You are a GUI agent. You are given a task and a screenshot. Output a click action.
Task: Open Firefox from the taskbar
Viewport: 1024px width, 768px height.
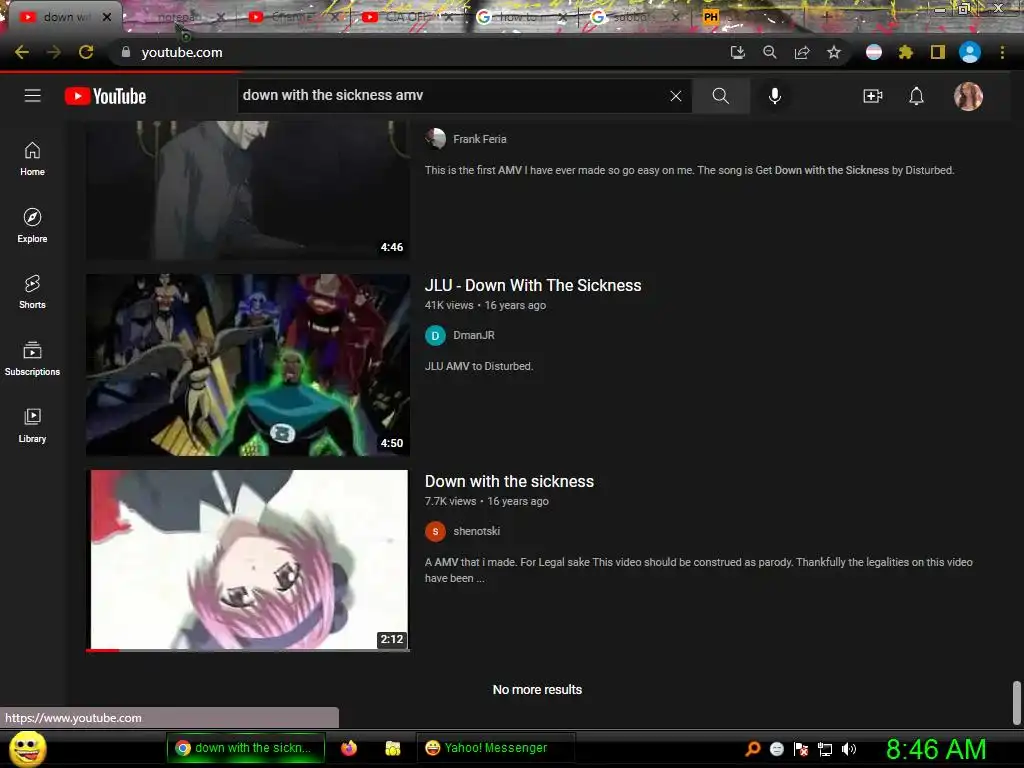(349, 748)
